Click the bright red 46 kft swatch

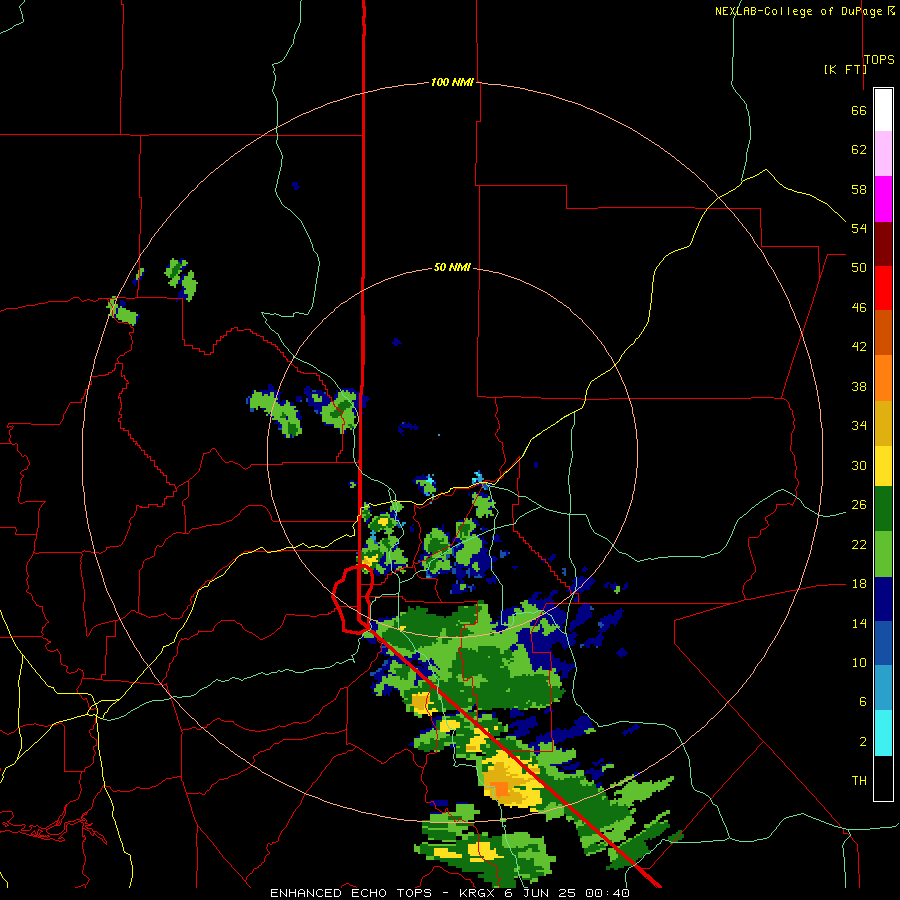click(x=883, y=288)
